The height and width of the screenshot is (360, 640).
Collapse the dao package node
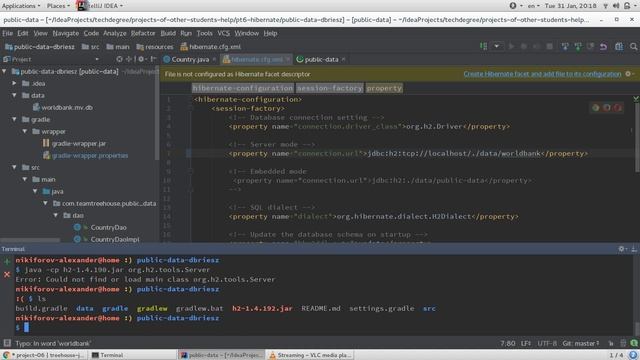coord(56,215)
